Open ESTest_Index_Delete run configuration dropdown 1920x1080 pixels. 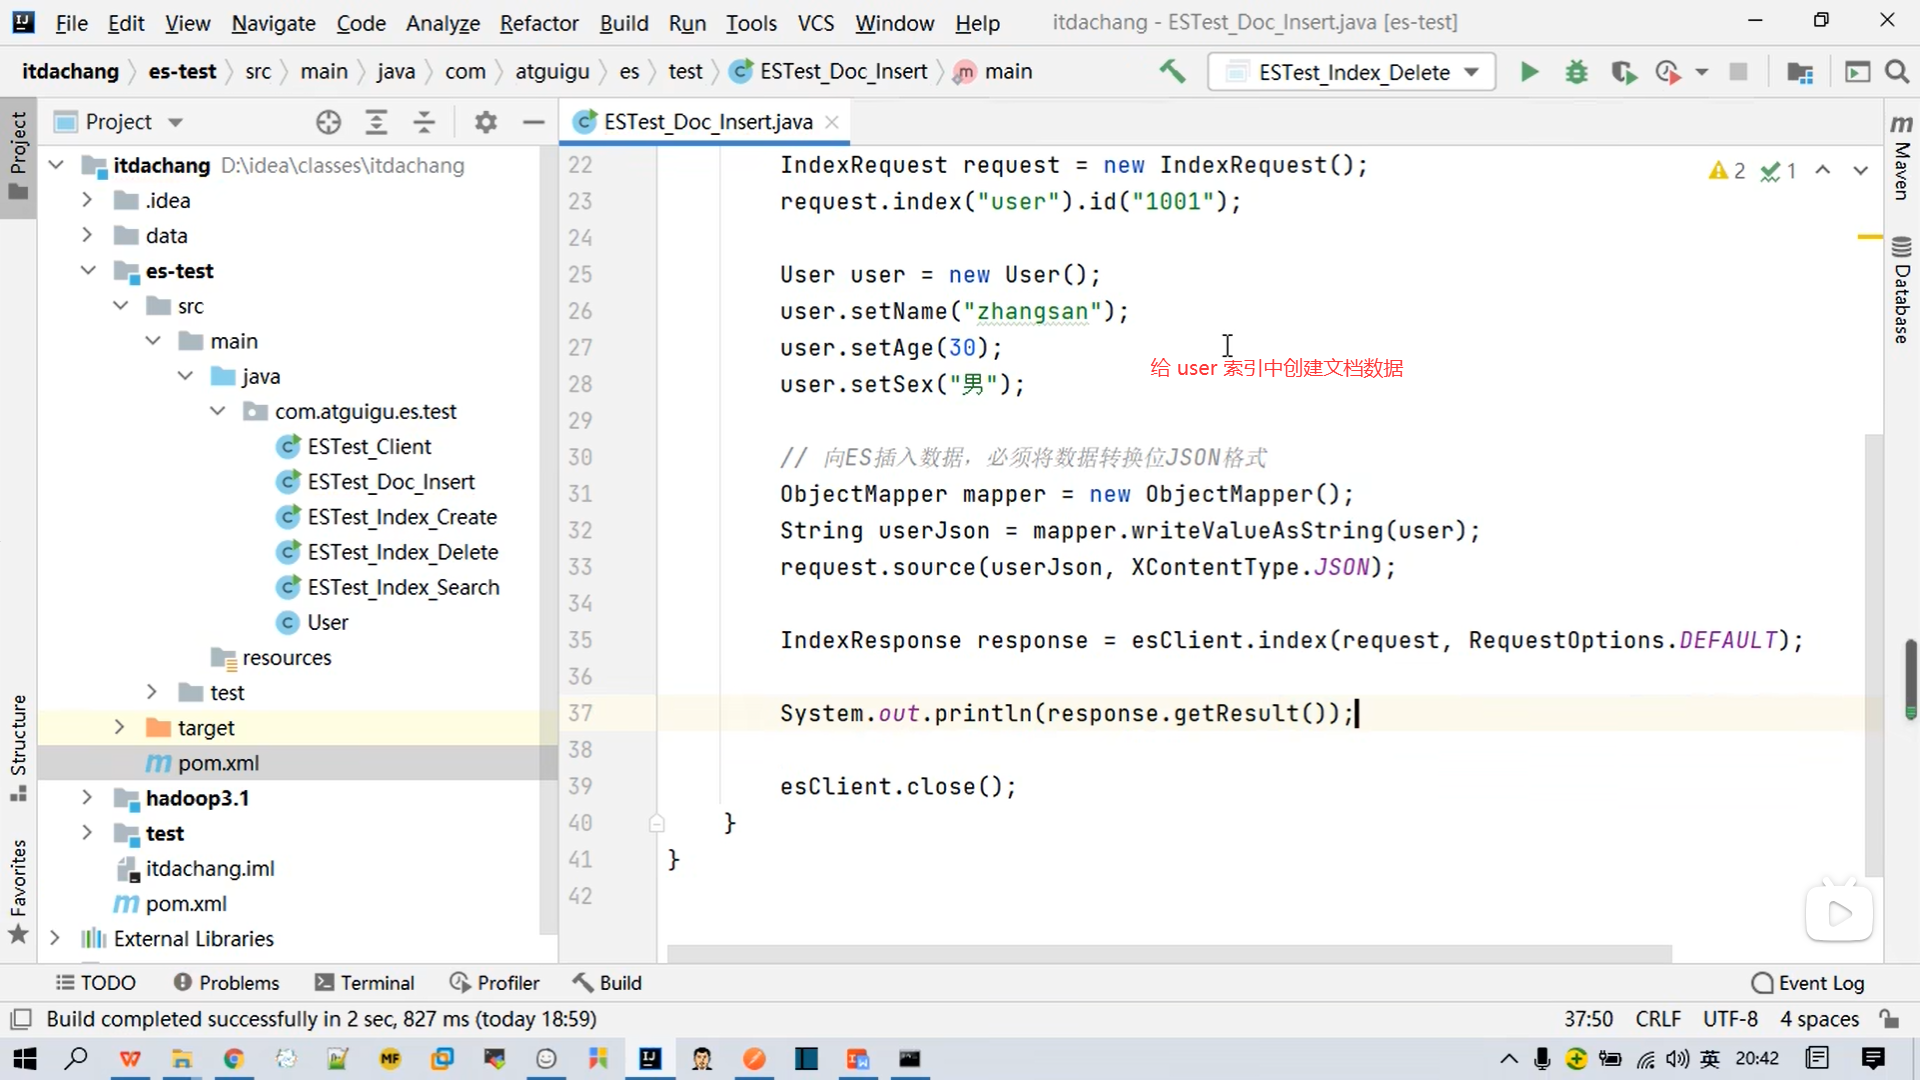(x=1352, y=72)
